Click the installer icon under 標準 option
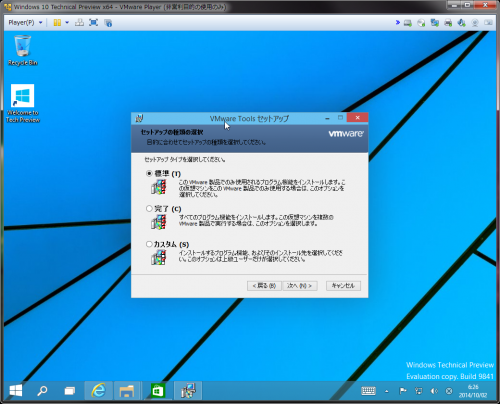 coord(159,187)
